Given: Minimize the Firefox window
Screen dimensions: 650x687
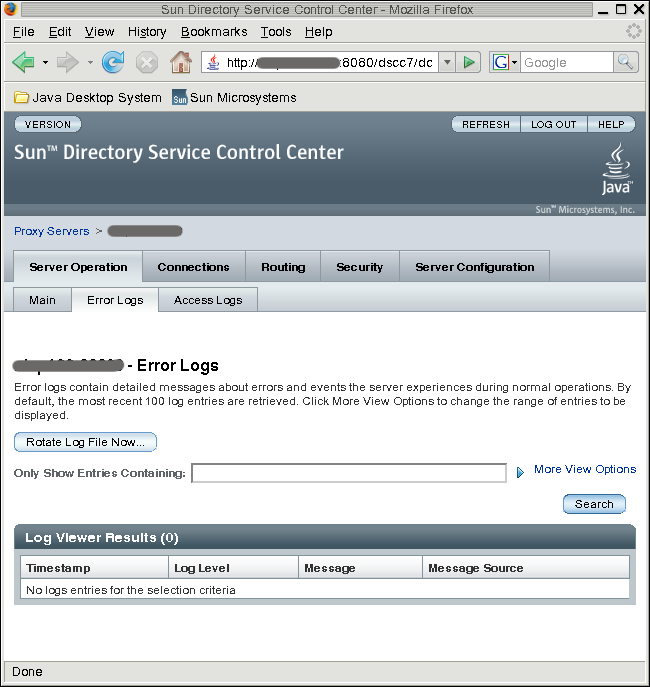Looking at the screenshot, I should pyautogui.click(x=603, y=9).
